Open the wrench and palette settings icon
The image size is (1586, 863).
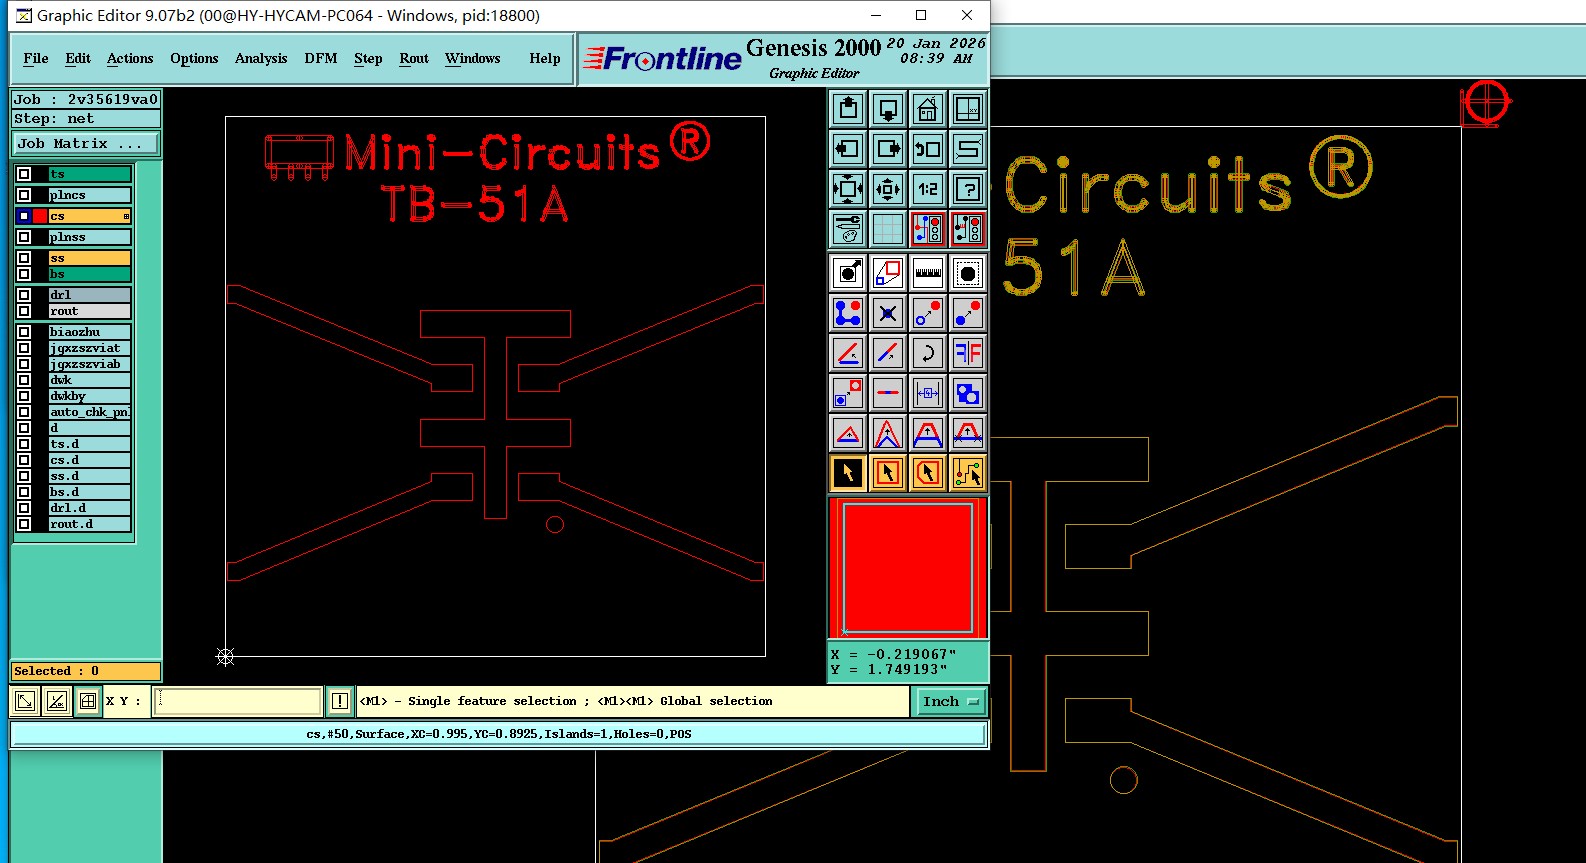coord(848,229)
